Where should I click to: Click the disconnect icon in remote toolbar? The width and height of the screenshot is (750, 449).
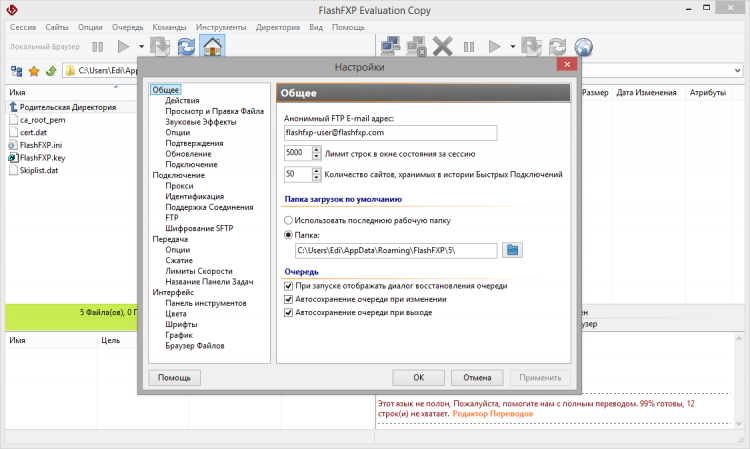[416, 47]
